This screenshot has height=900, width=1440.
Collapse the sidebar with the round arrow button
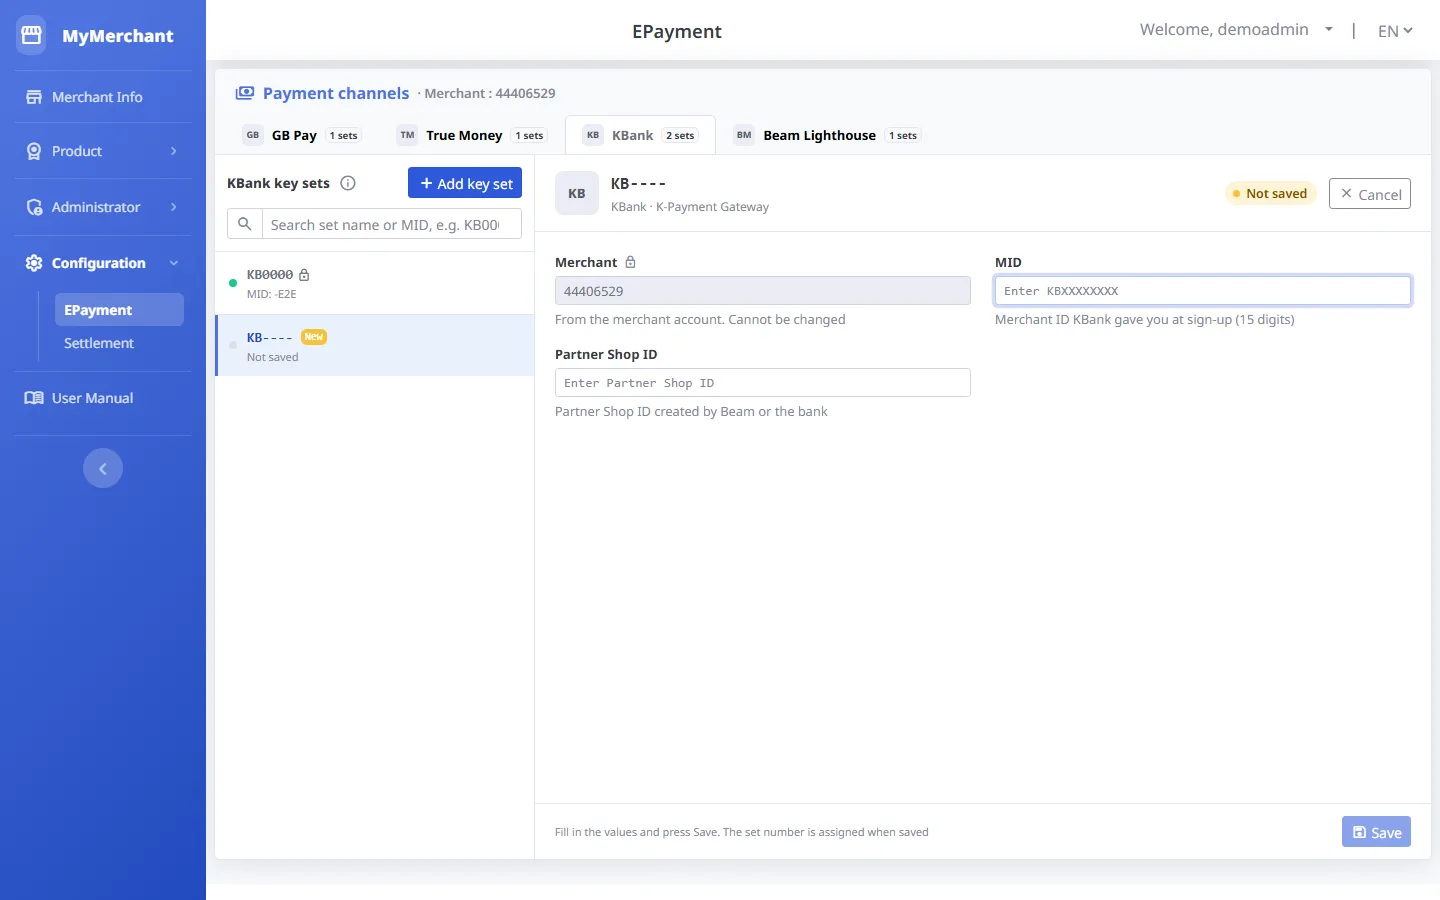pyautogui.click(x=103, y=468)
